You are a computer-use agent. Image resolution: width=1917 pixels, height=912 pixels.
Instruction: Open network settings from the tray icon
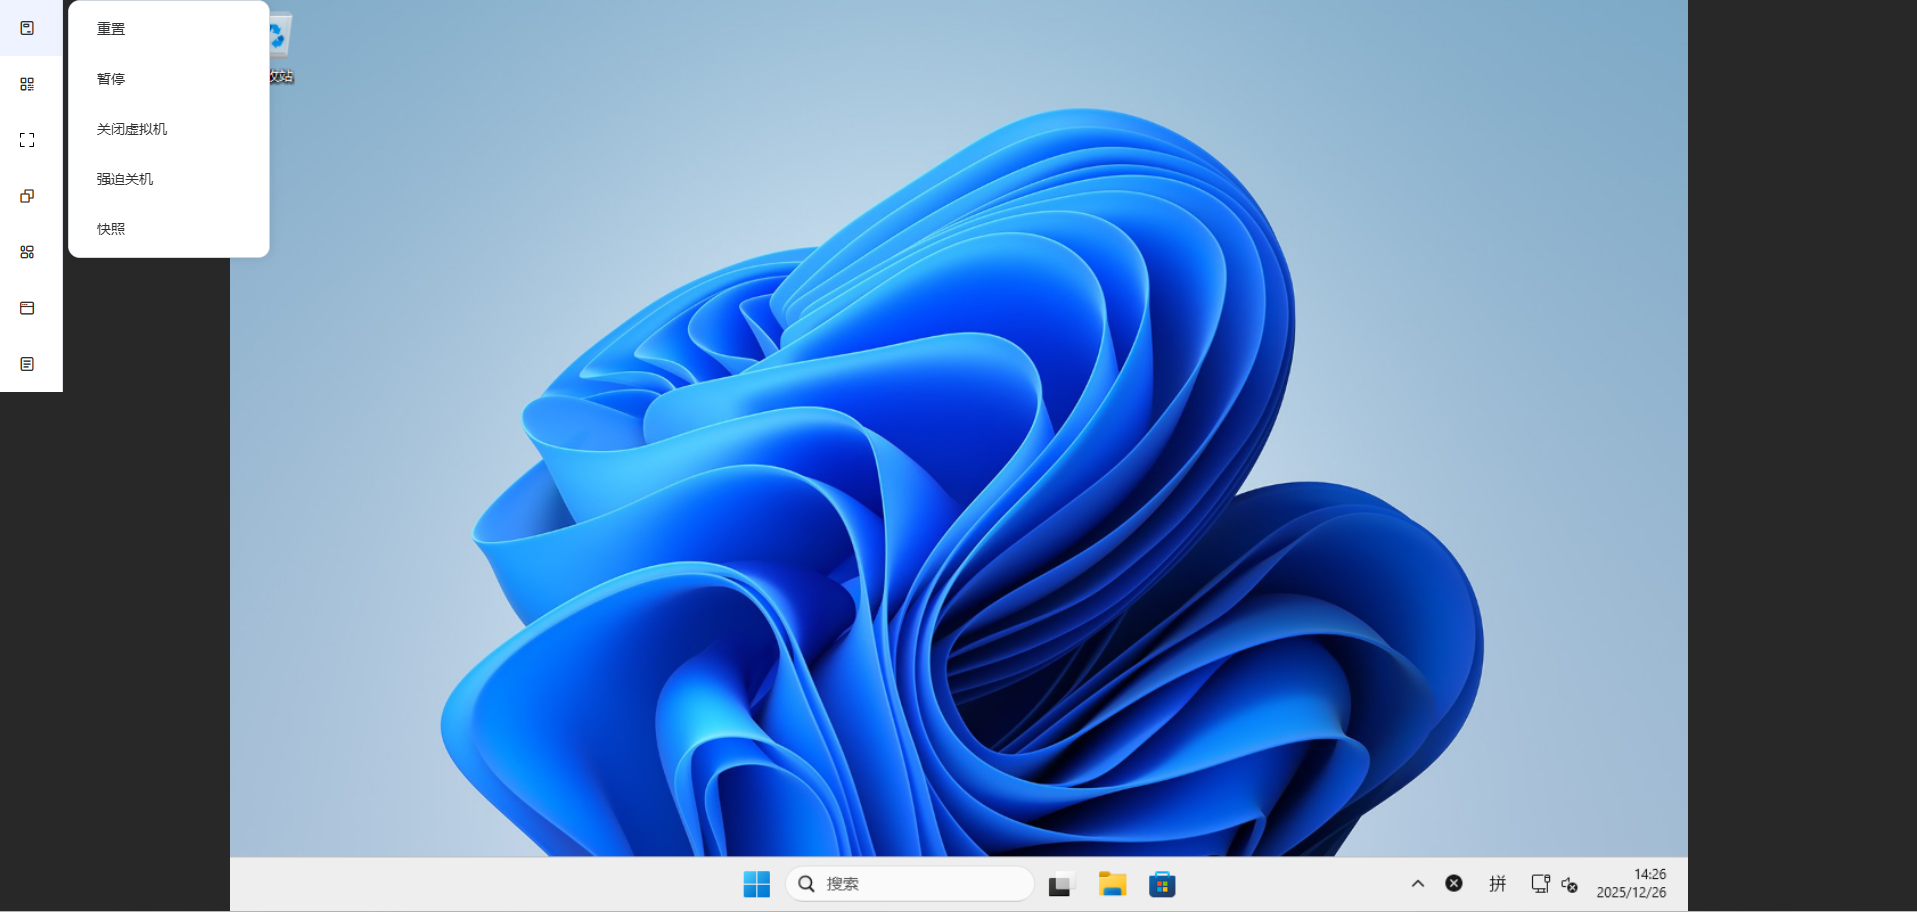click(x=1540, y=884)
